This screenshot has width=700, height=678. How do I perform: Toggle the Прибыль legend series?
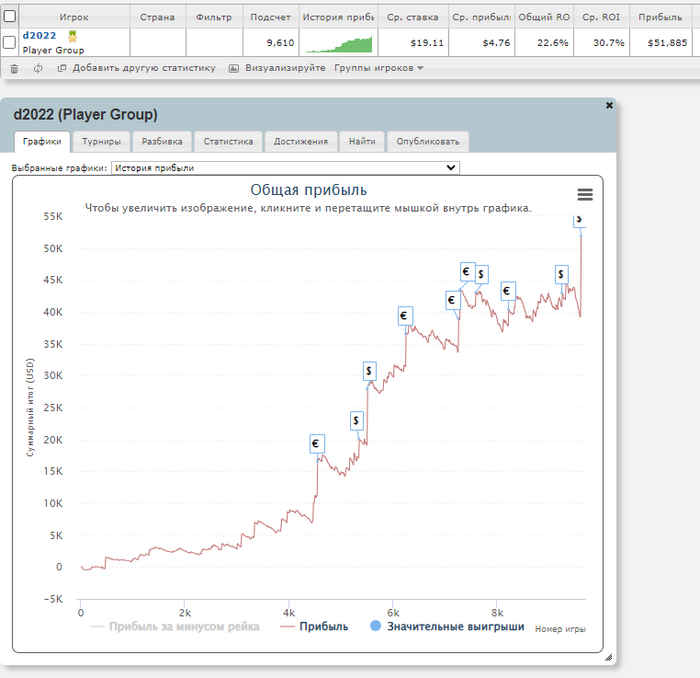point(314,627)
